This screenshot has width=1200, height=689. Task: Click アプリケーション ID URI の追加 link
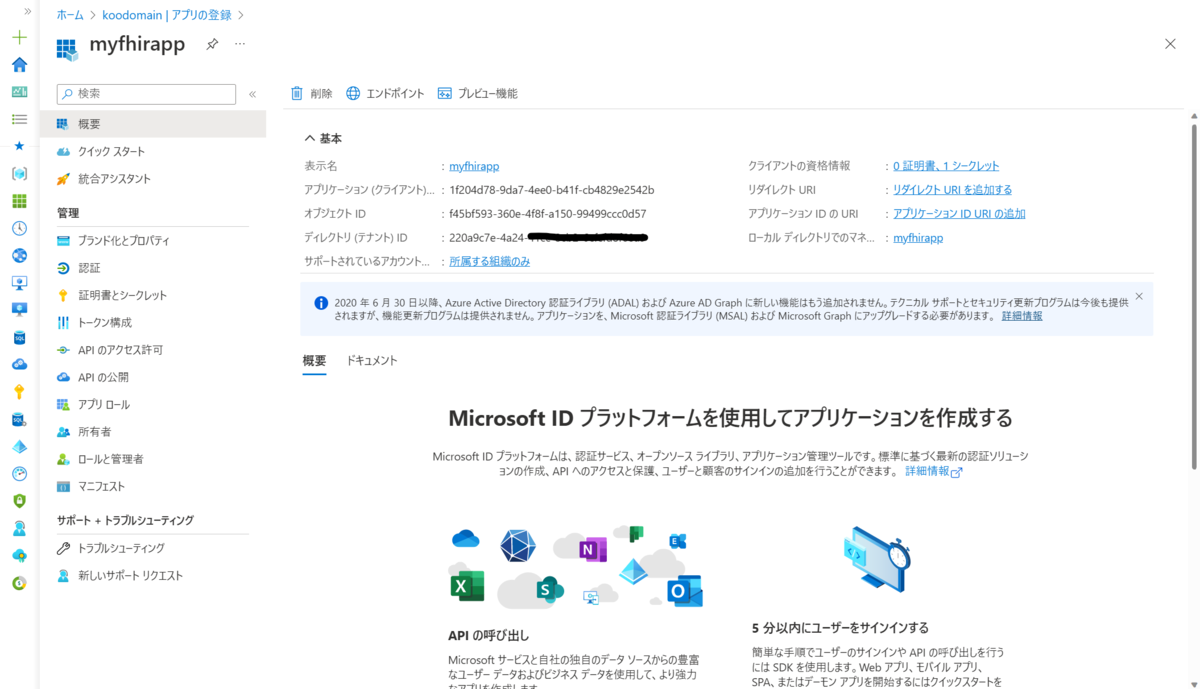pos(959,214)
